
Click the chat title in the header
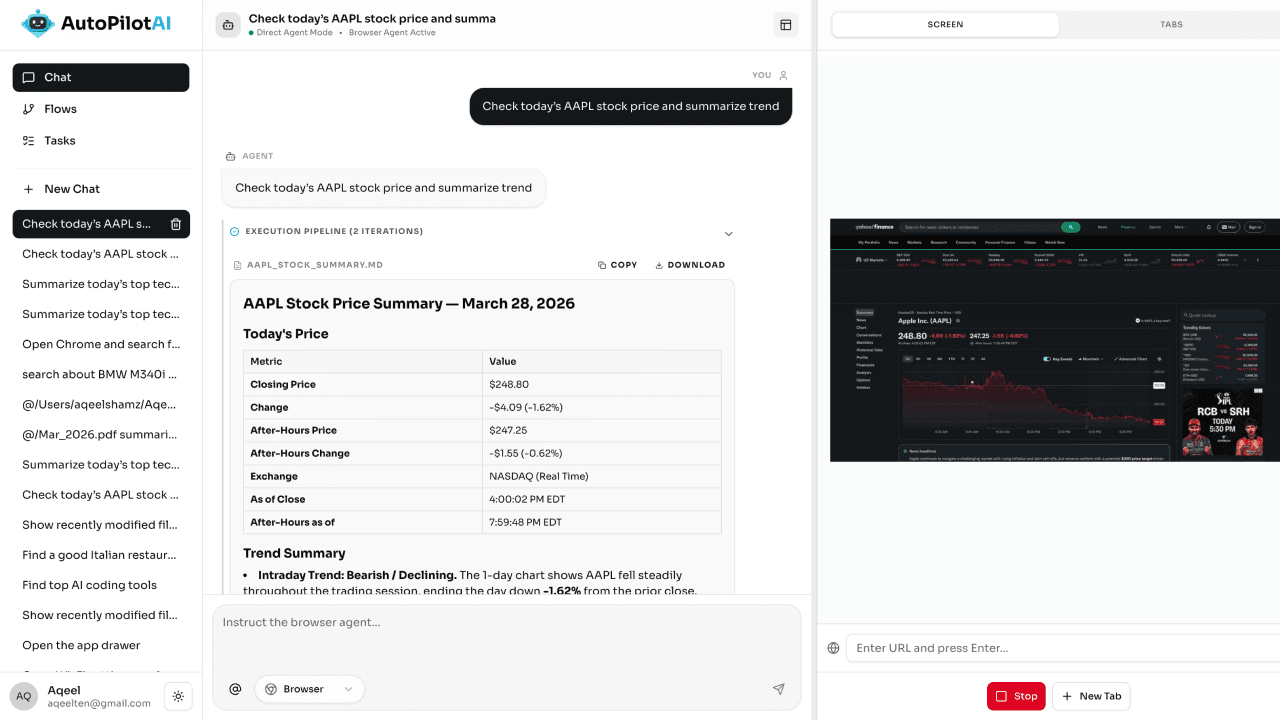[x=372, y=18]
